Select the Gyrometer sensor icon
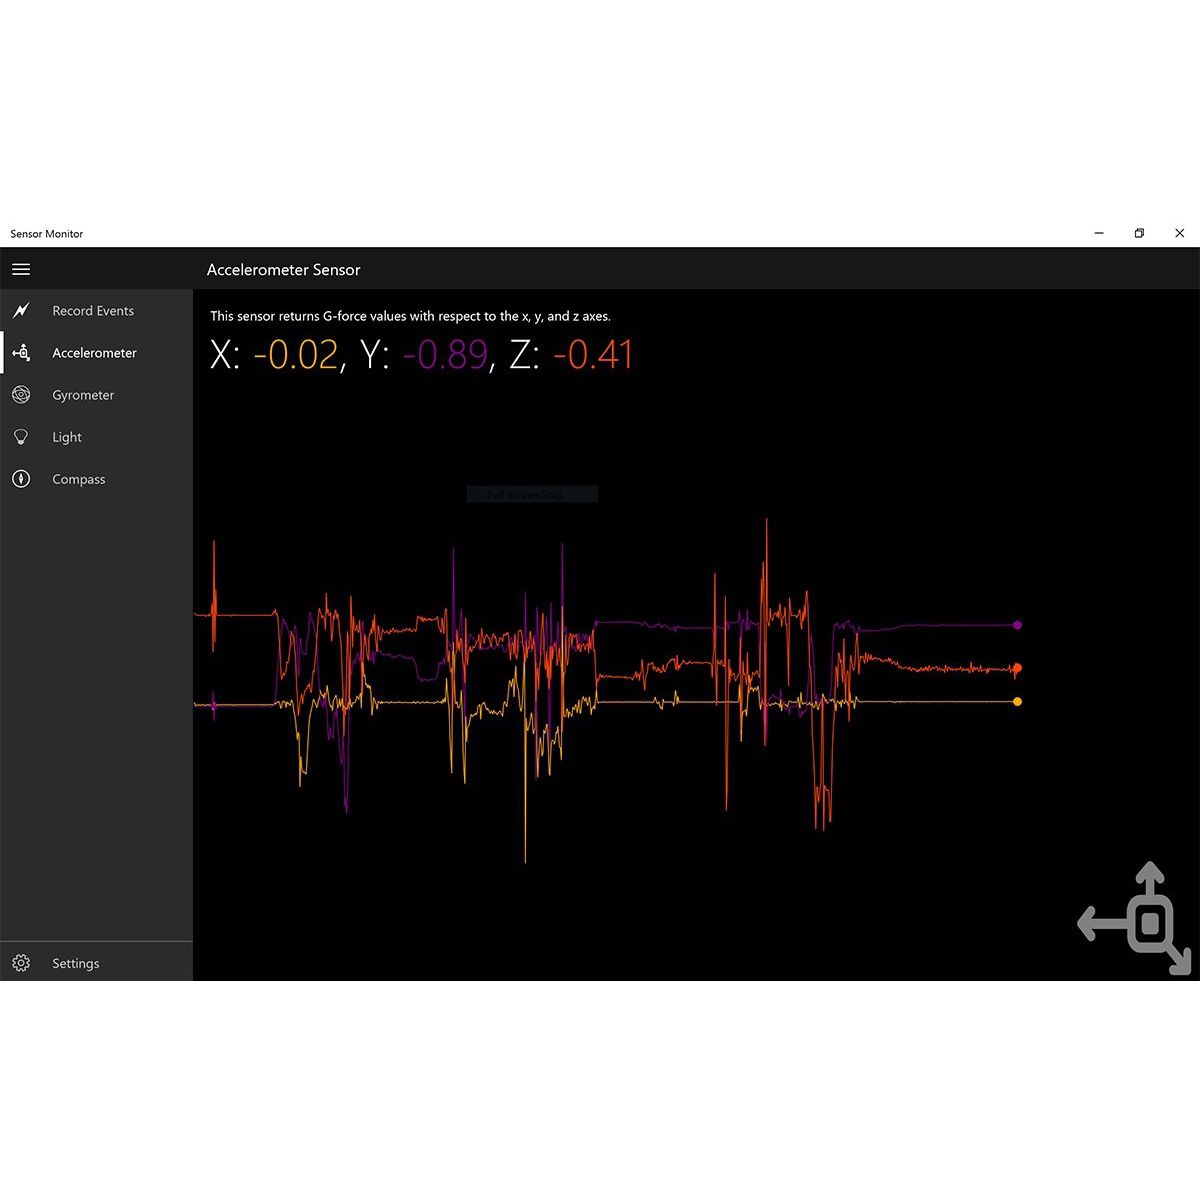Image resolution: width=1200 pixels, height=1200 pixels. coord(21,394)
